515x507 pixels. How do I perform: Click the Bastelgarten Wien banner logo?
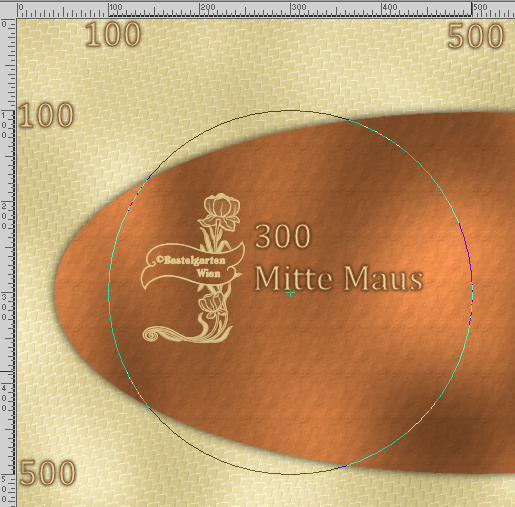193,267
